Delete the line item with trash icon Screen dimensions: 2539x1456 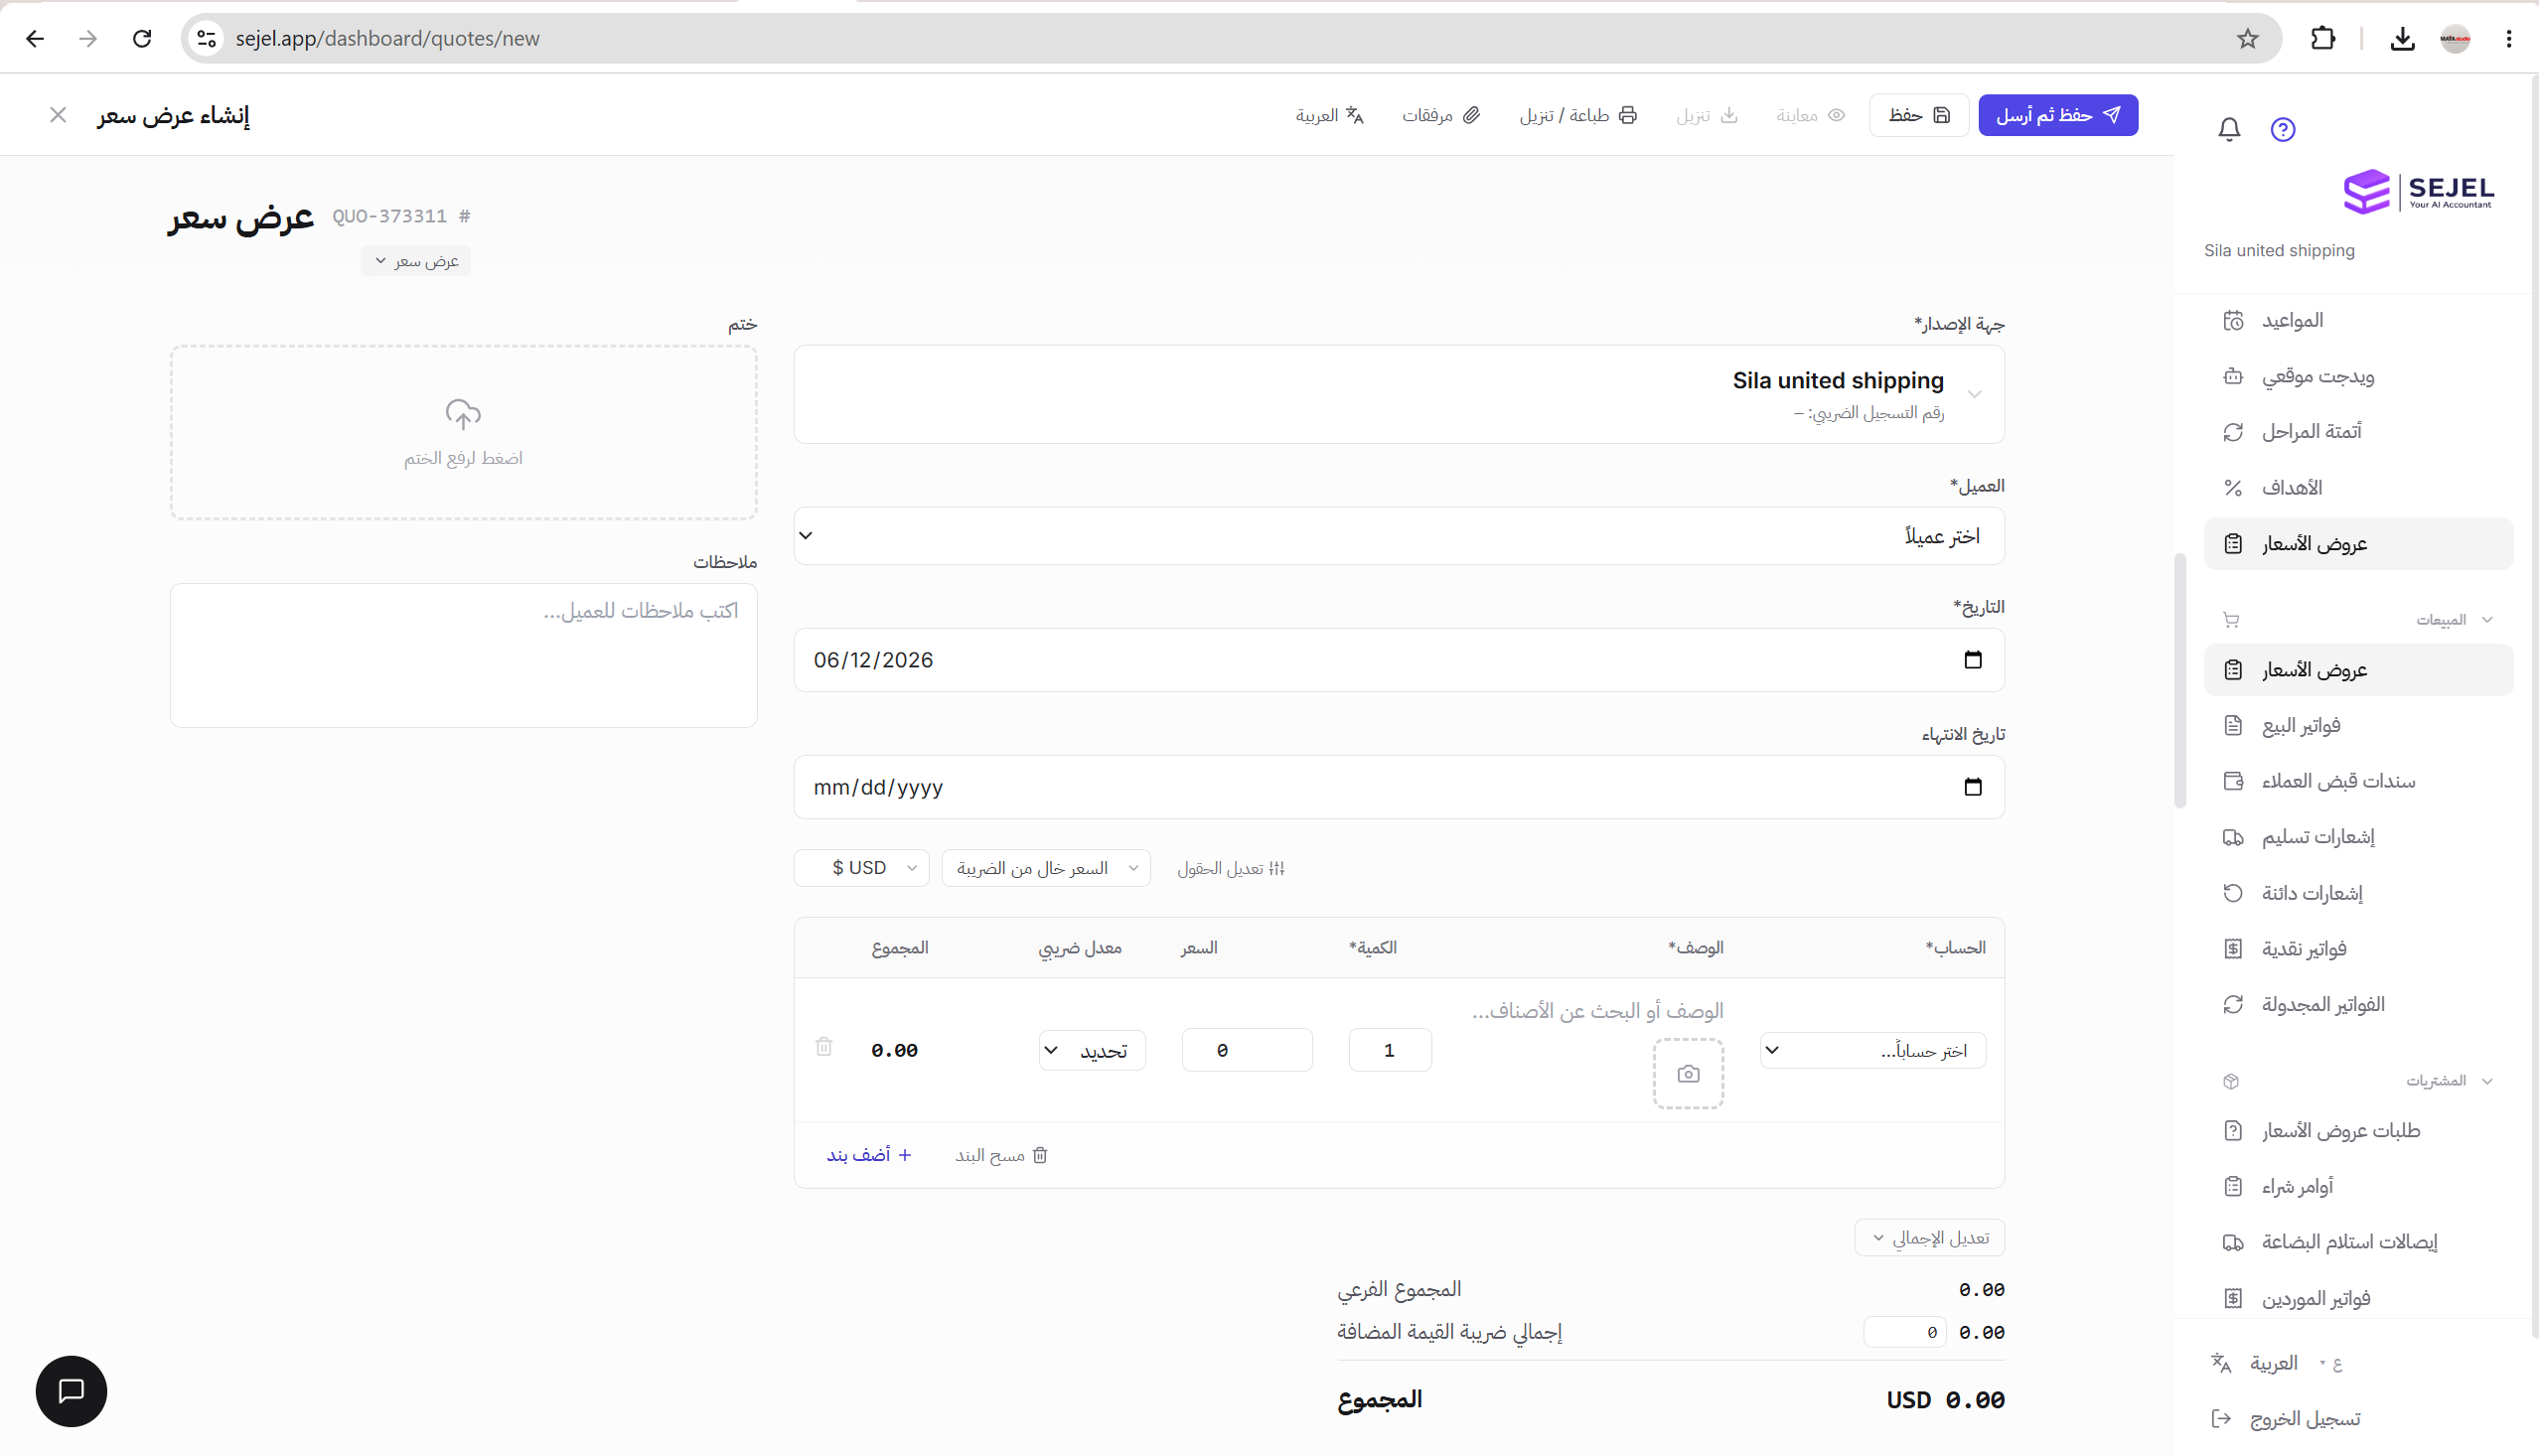[823, 1046]
